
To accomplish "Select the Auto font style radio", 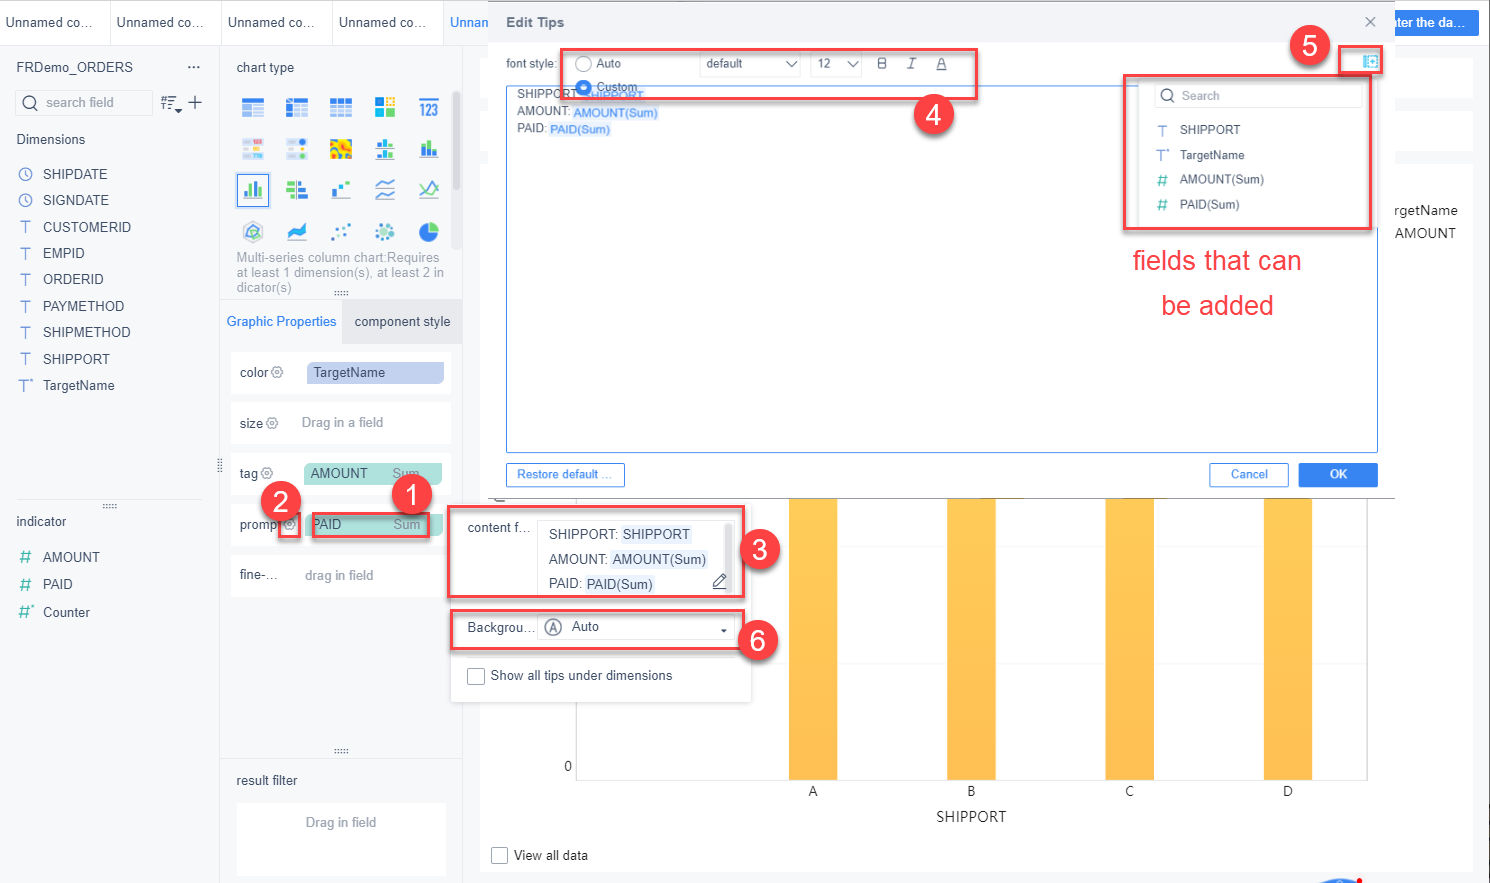I will coord(583,63).
